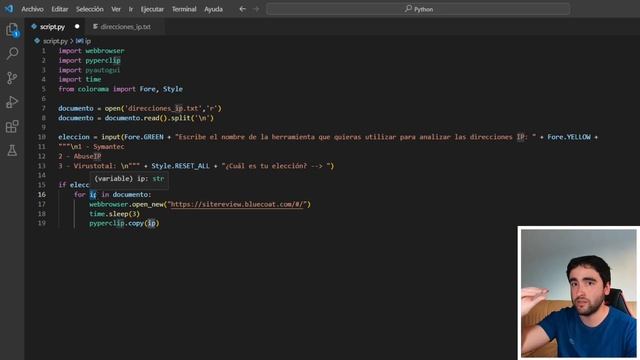Click 'documento' in the for loop
Screen dimensions: 640x360
130,195
